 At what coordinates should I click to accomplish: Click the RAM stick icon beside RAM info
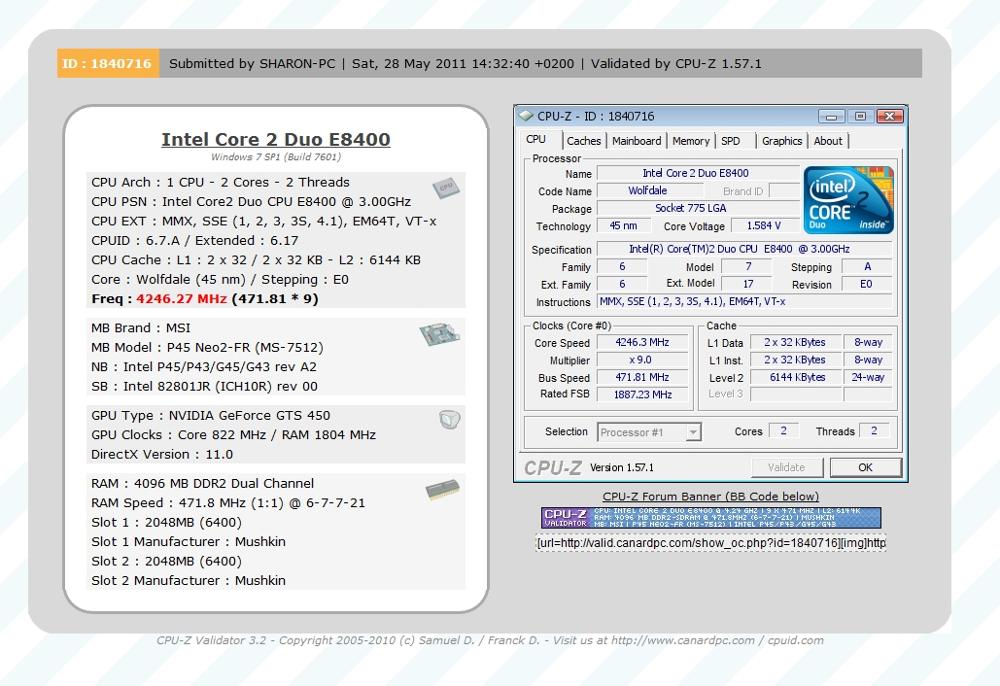click(x=443, y=489)
